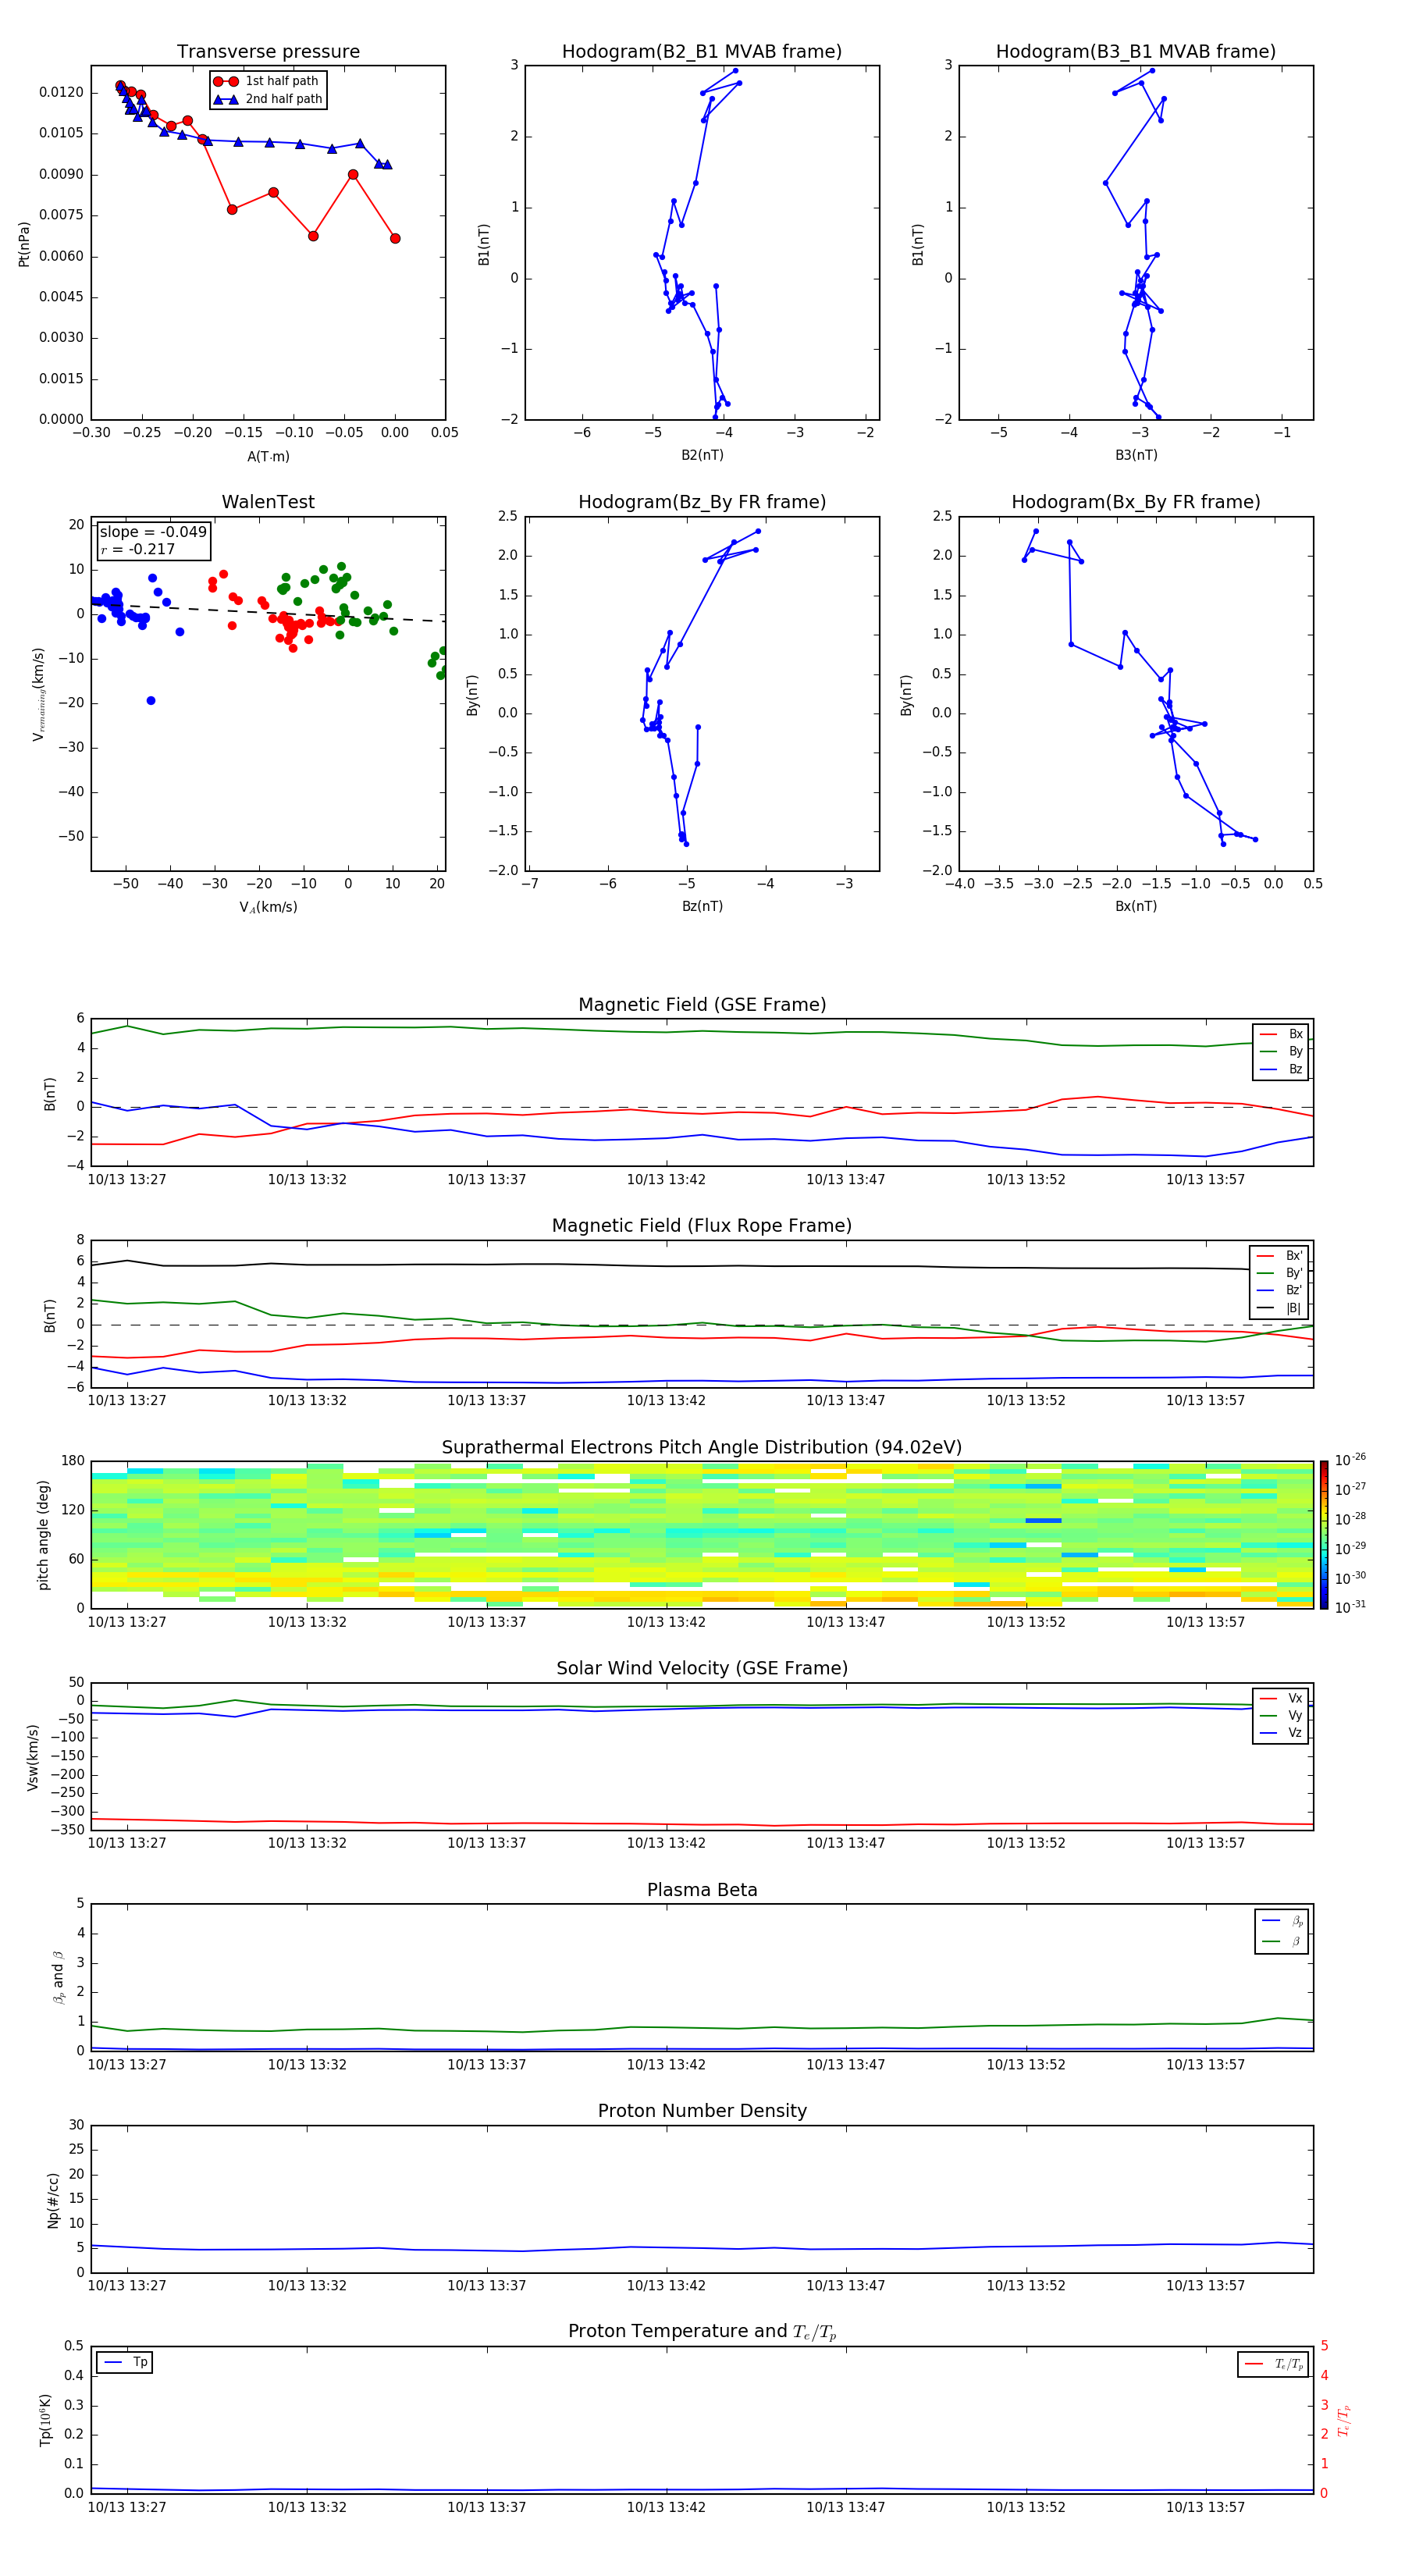Click the Bz' entry in Flux Rope legend
The image size is (1405, 2576).
(1280, 1290)
